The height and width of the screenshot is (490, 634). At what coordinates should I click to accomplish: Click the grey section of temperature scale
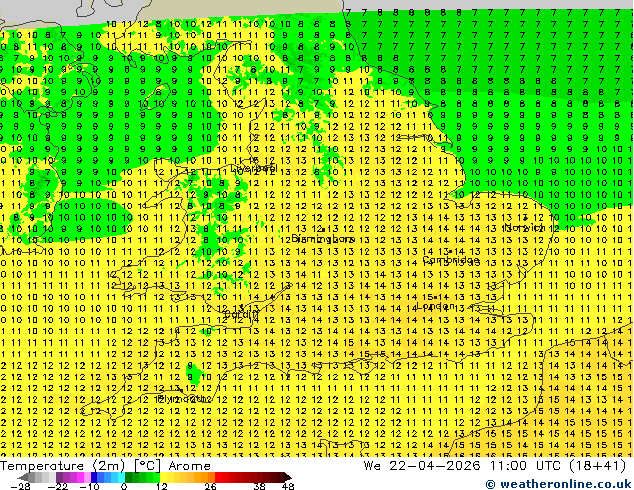pyautogui.click(x=38, y=477)
